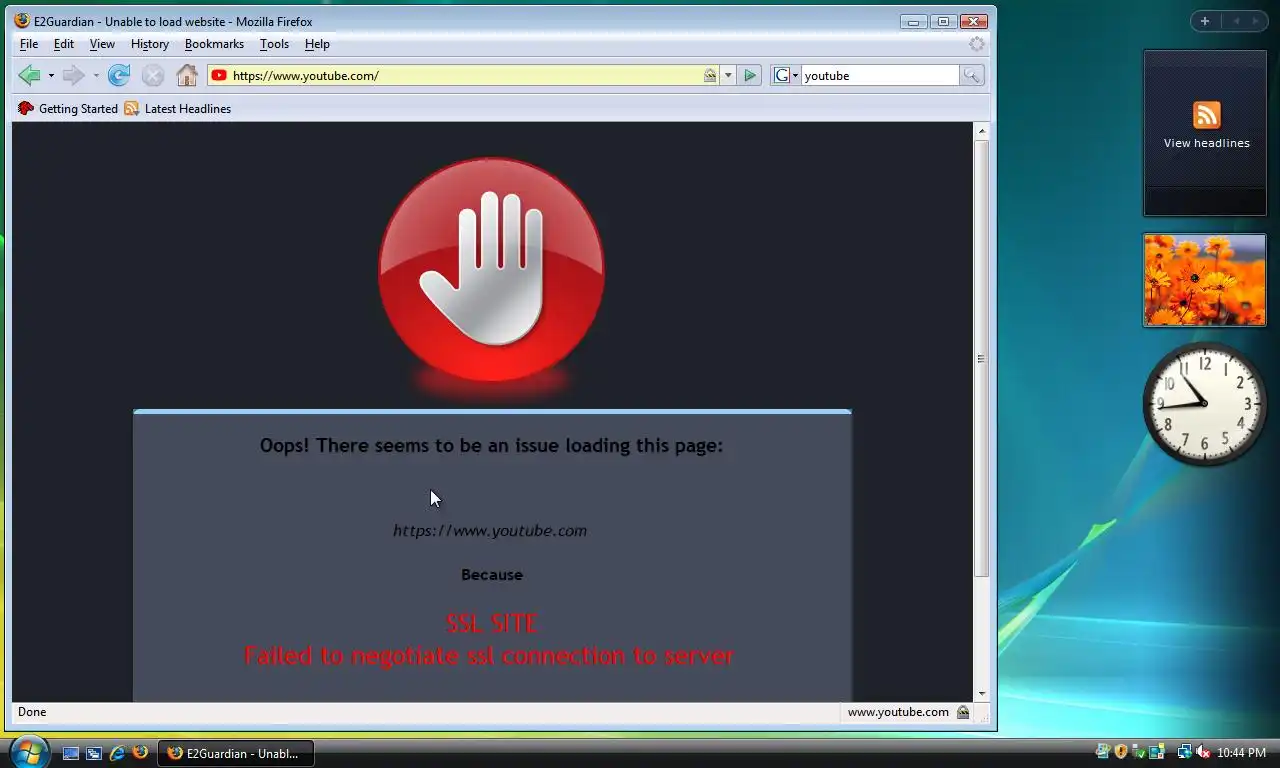Click the Done status bar text
The image size is (1280, 768).
coord(32,712)
